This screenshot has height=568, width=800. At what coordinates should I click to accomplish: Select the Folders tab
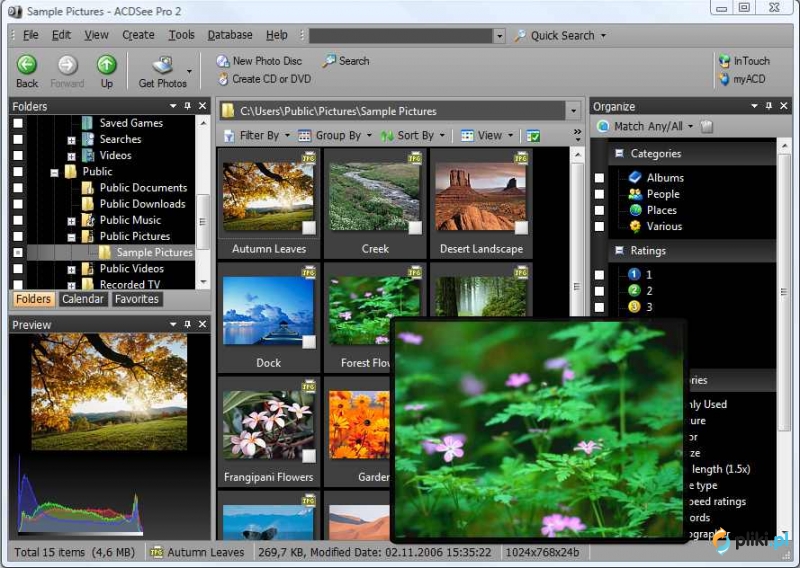point(33,299)
